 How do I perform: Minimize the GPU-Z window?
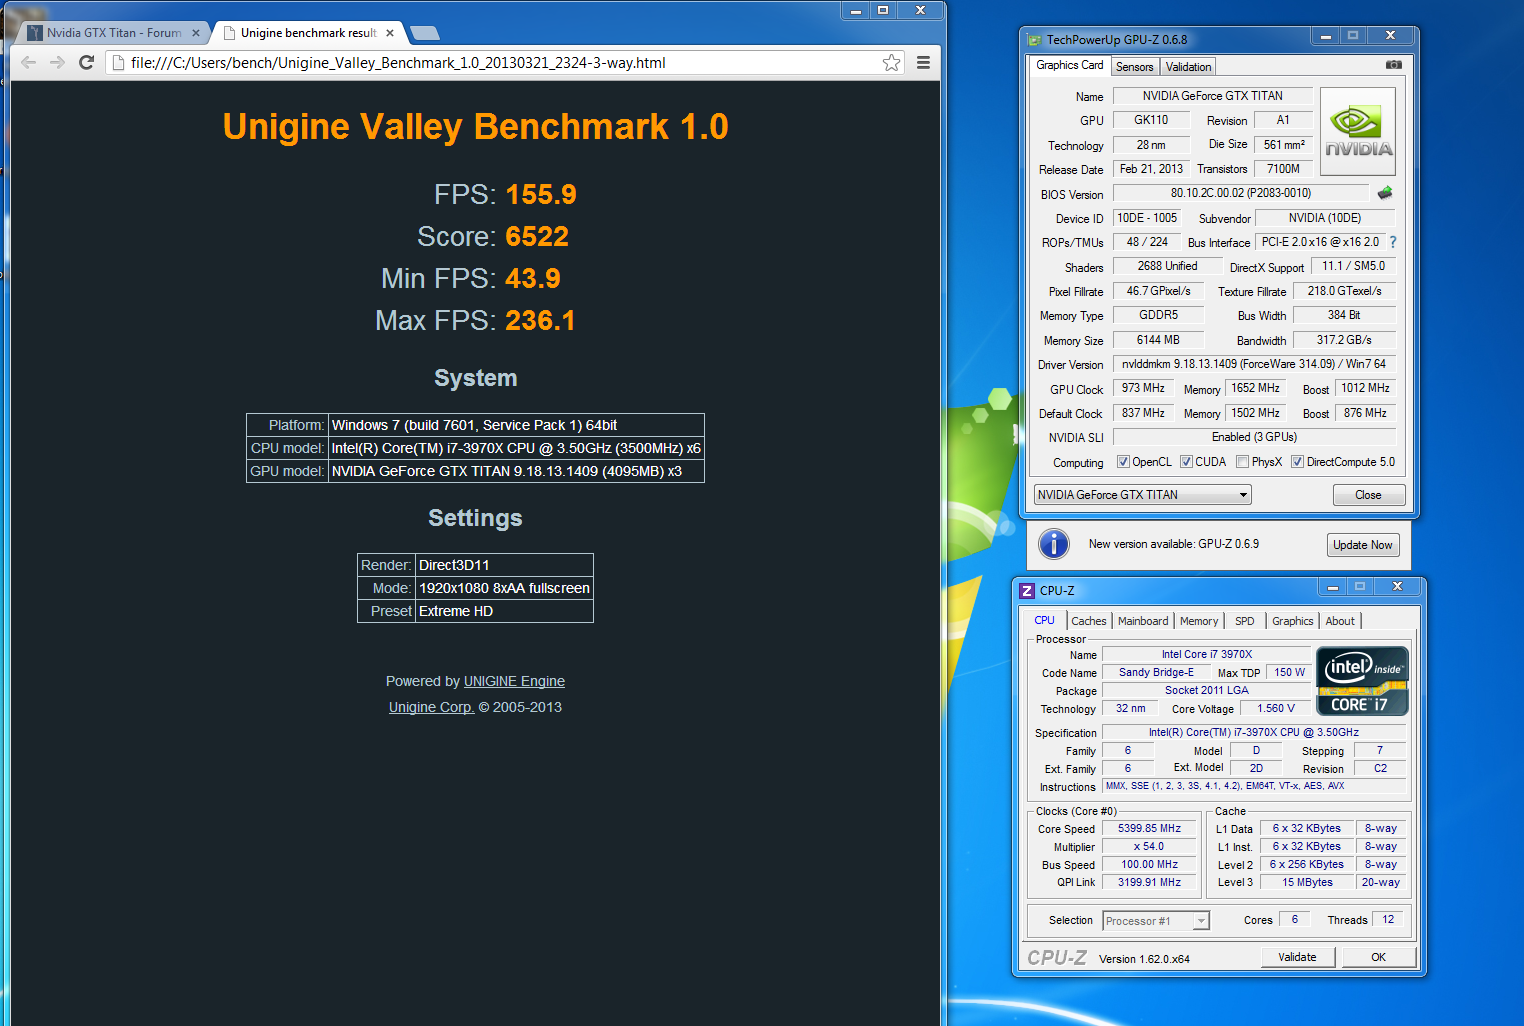[x=1325, y=36]
